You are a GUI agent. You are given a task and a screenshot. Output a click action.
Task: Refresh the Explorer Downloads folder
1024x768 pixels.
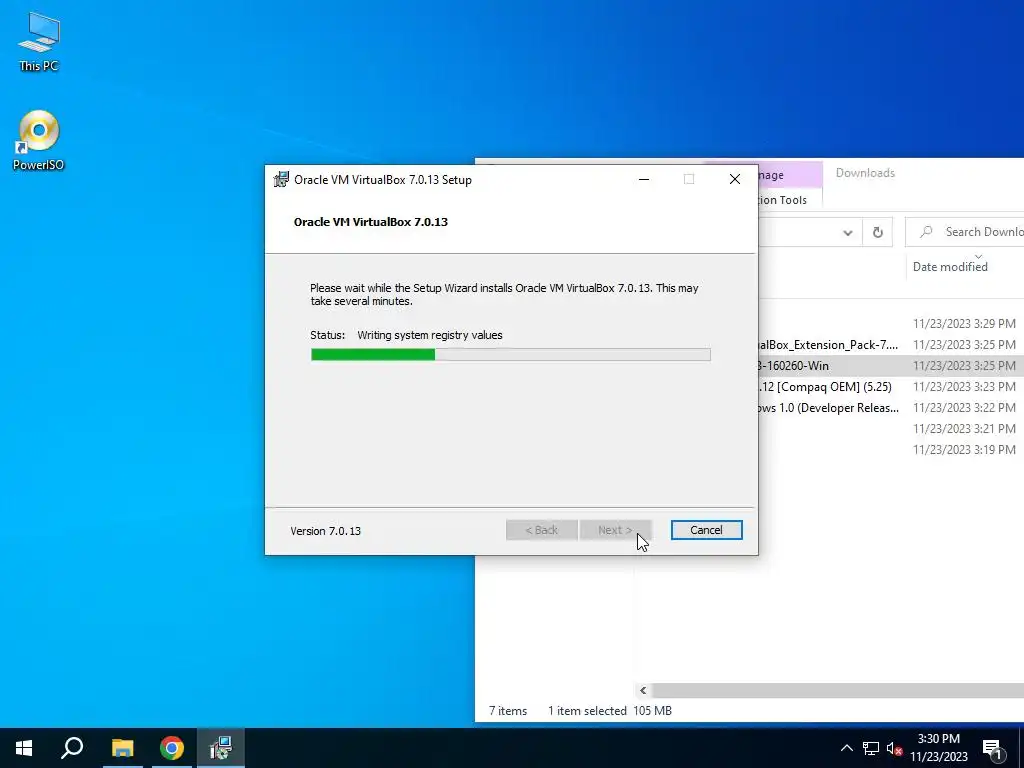coord(878,232)
